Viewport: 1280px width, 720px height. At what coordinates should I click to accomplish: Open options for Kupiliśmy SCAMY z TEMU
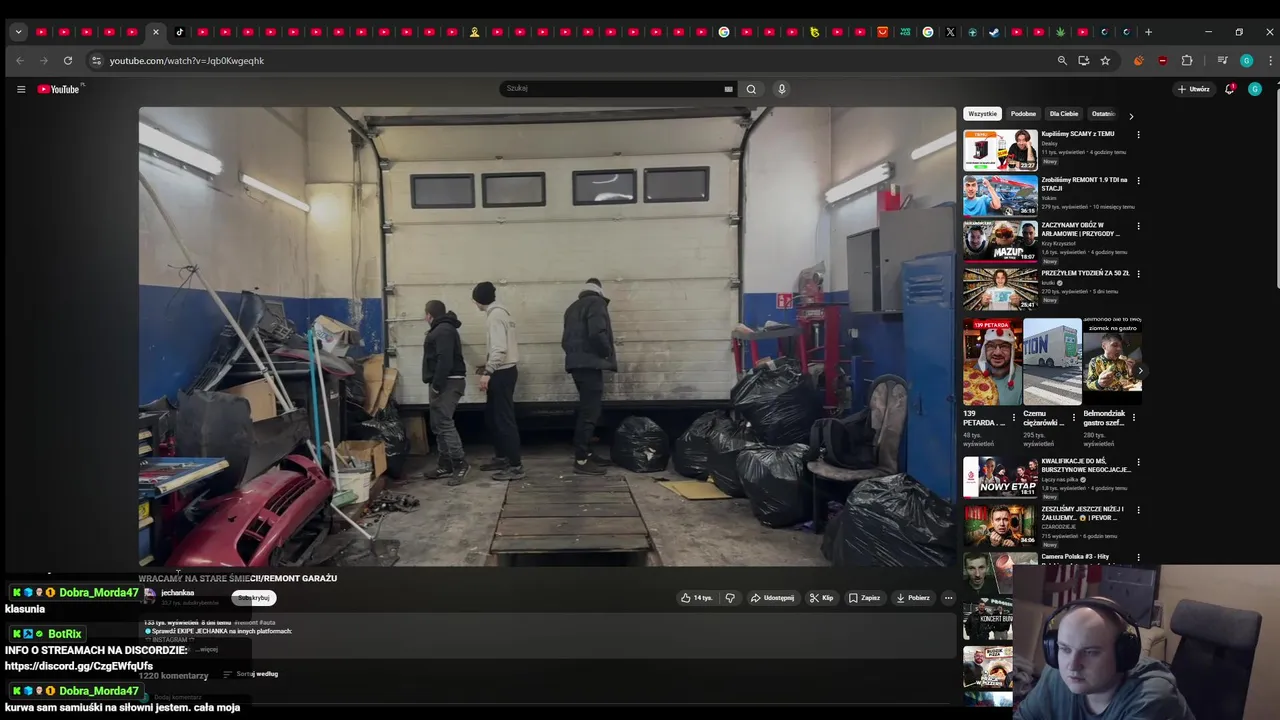tap(1138, 134)
